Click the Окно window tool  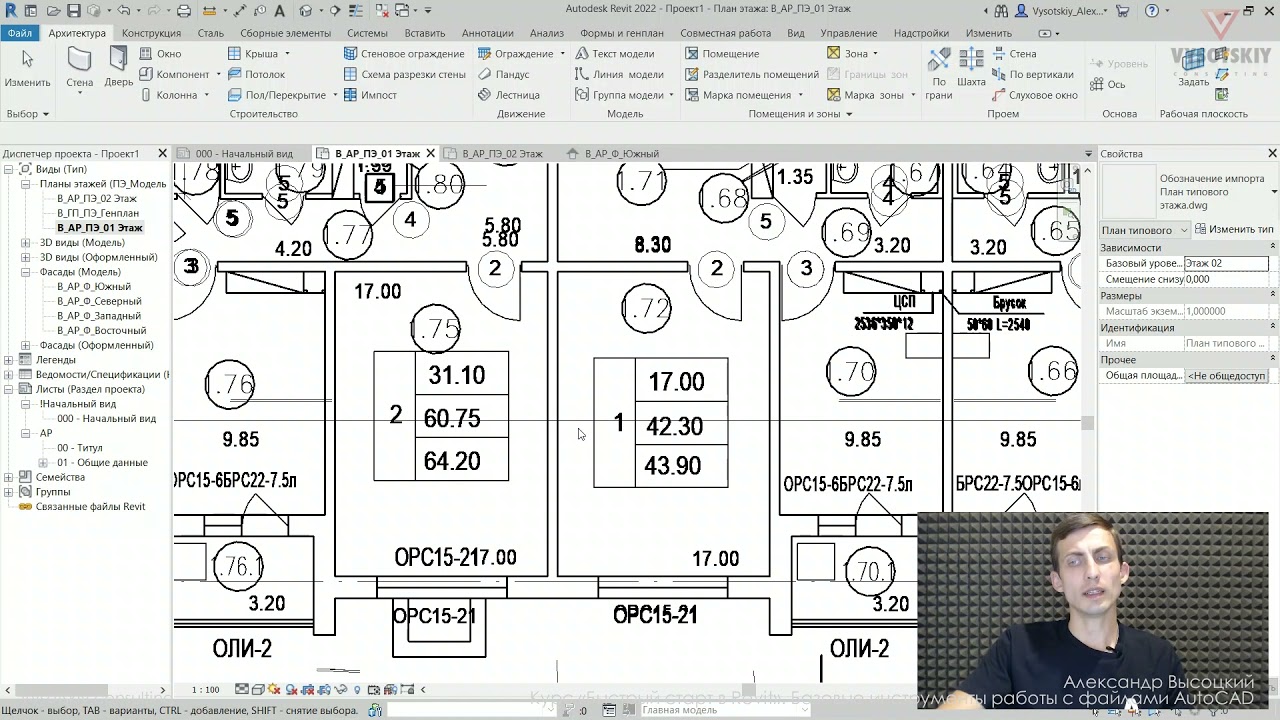tap(160, 54)
